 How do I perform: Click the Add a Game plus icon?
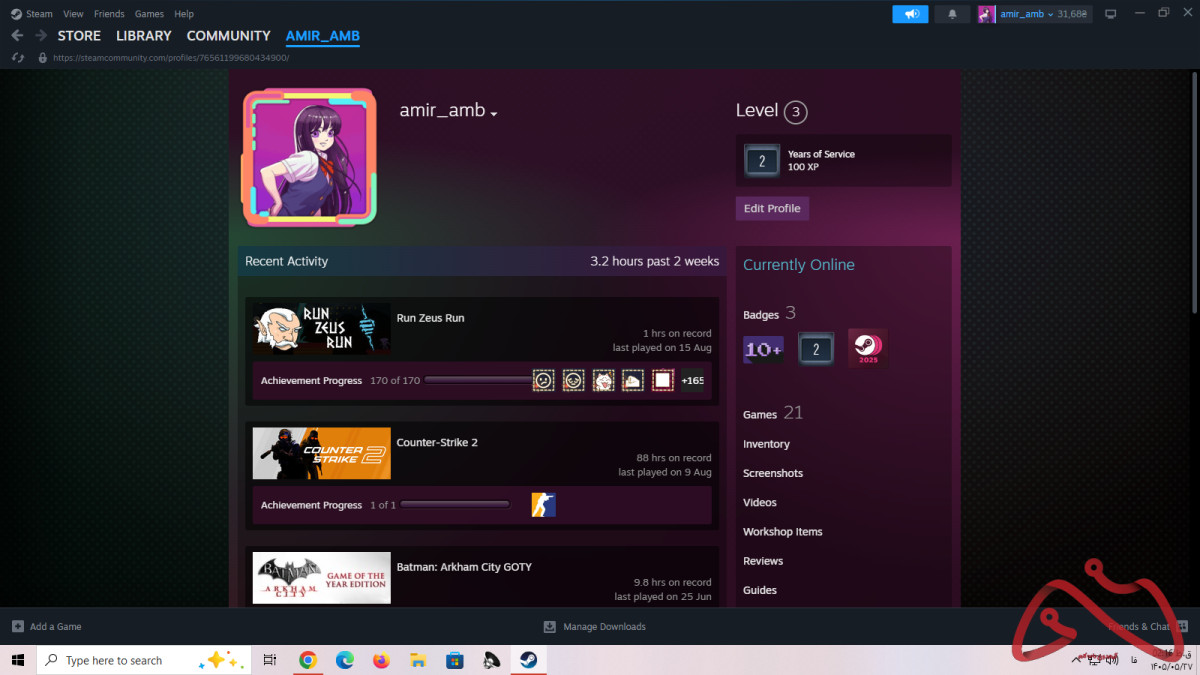[17, 626]
